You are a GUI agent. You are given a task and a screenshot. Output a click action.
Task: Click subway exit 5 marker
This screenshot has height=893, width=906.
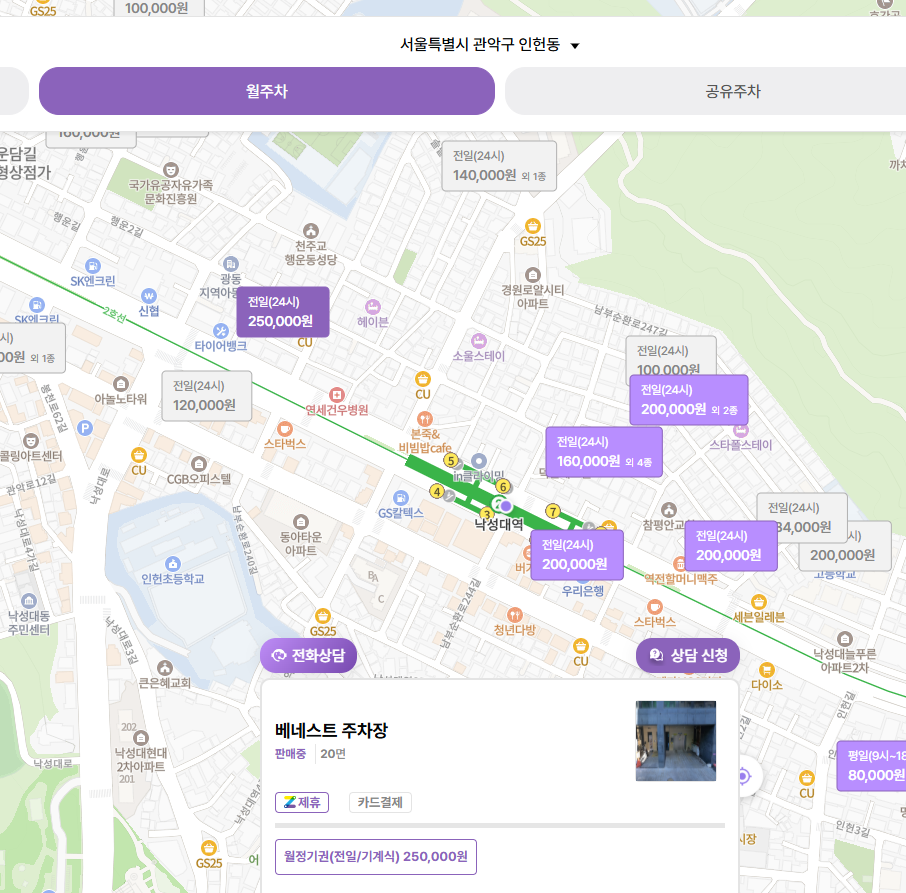tap(451, 460)
